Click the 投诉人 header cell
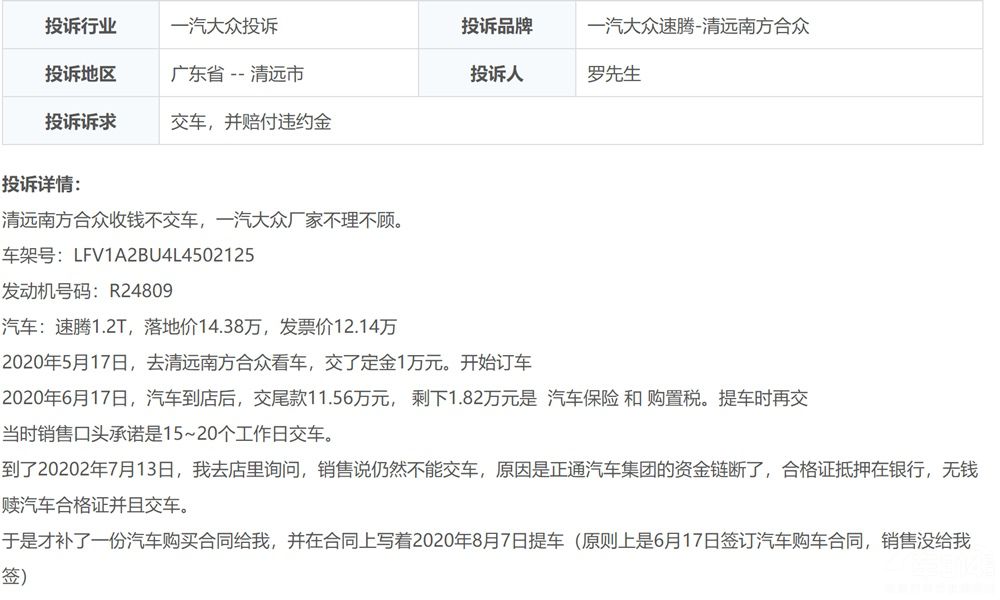The image size is (1000, 600). click(x=497, y=73)
